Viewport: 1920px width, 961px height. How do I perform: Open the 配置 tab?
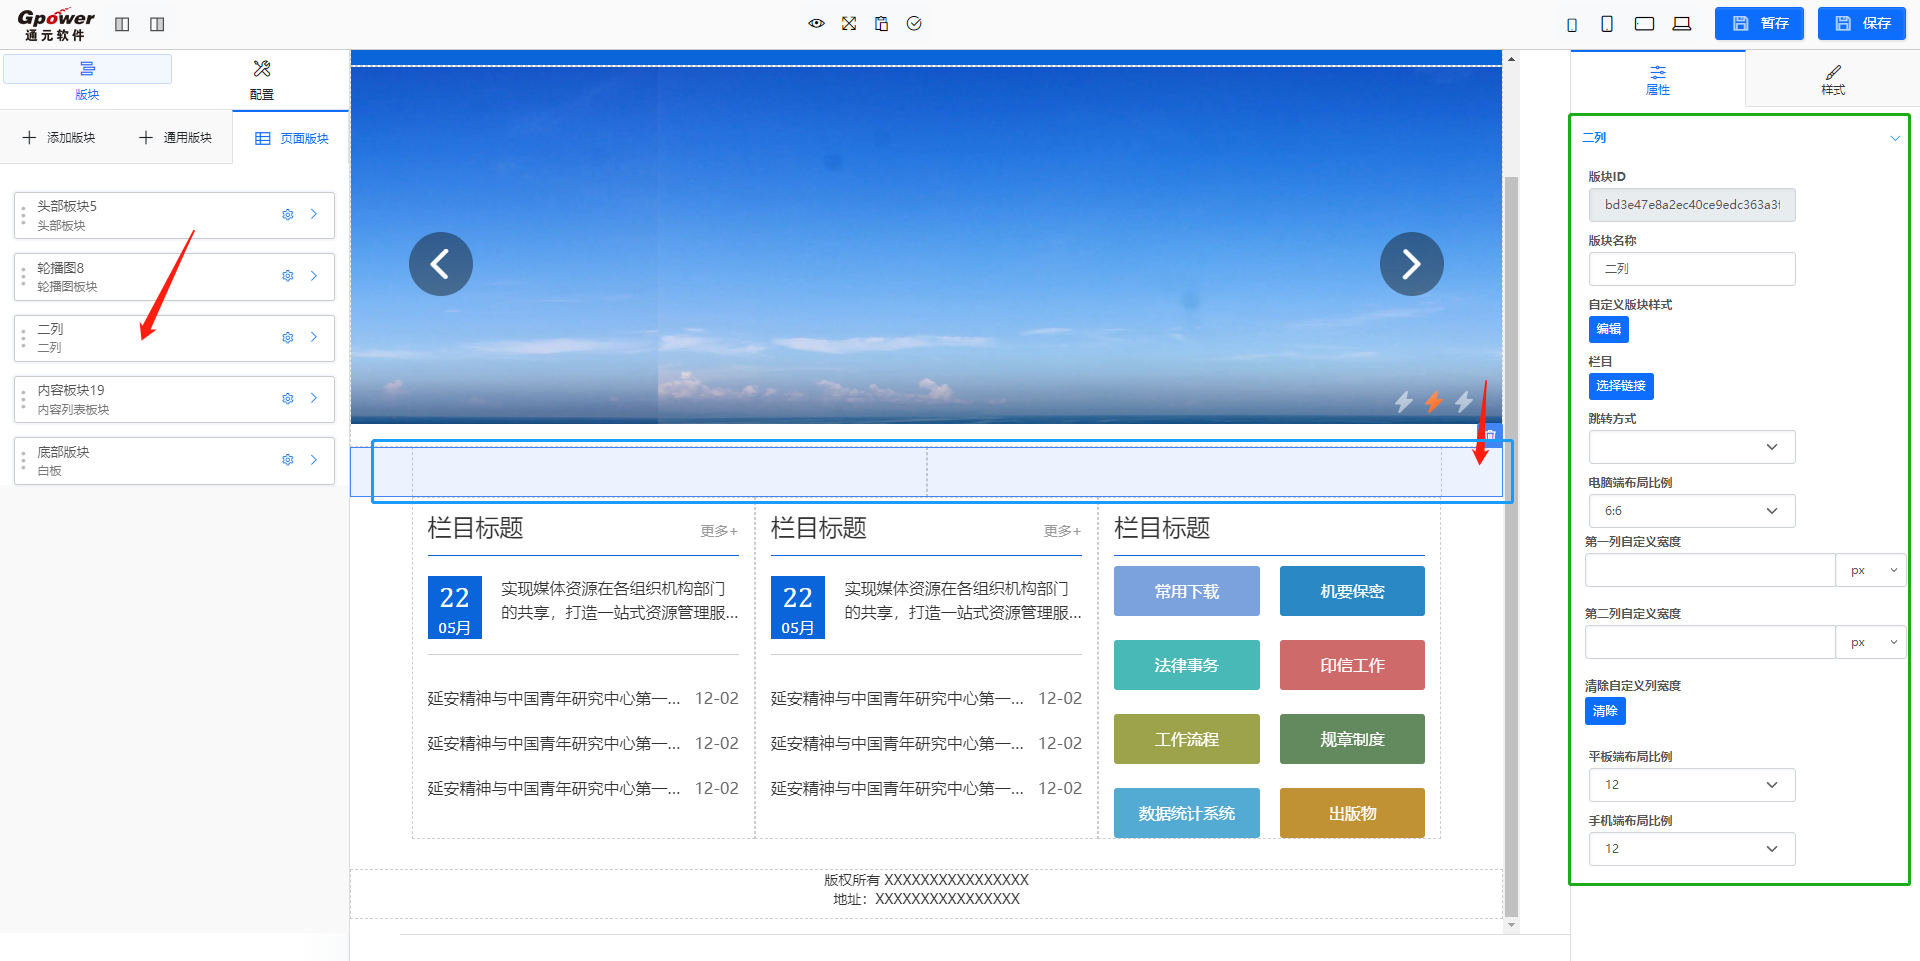coord(261,79)
